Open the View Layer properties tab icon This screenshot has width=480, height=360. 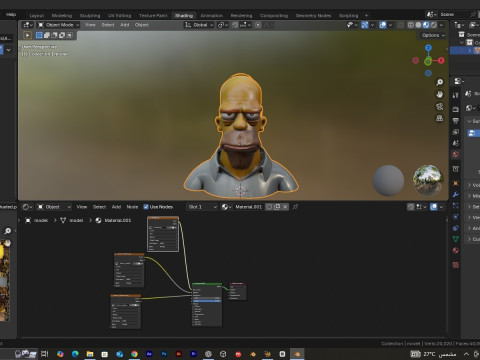(456, 132)
